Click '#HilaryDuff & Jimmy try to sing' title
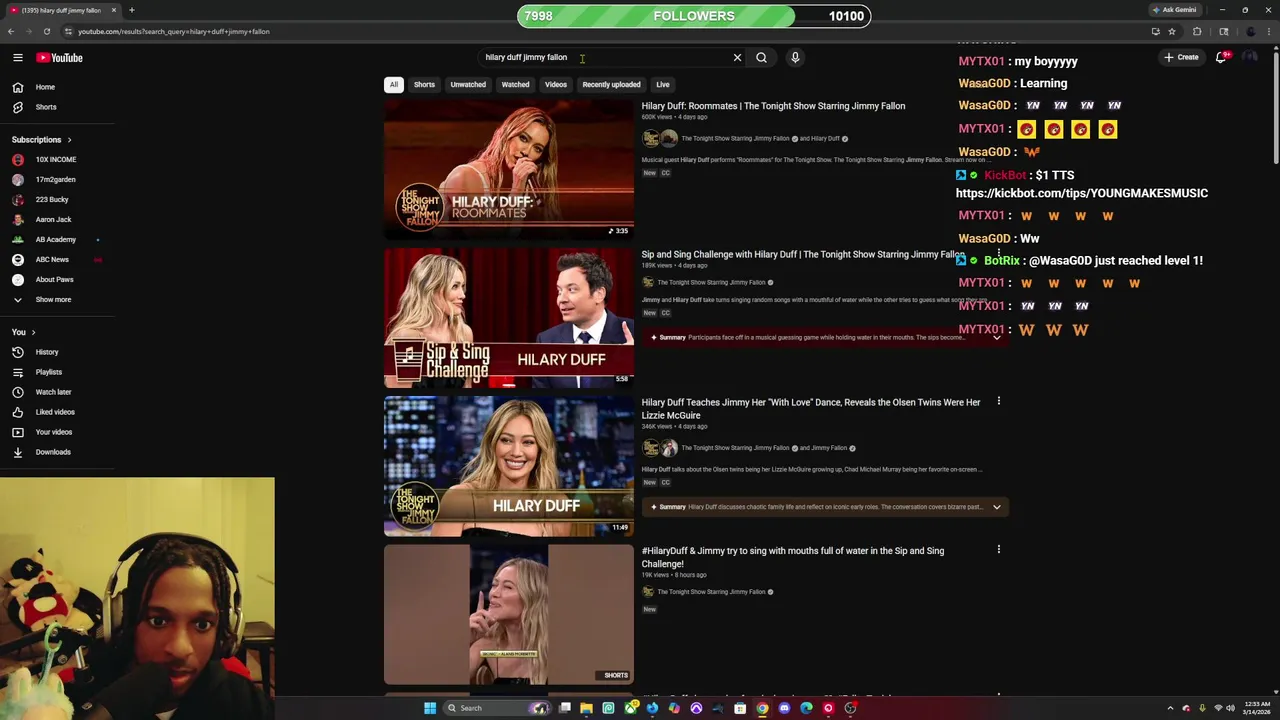This screenshot has width=1280, height=720. (793, 557)
